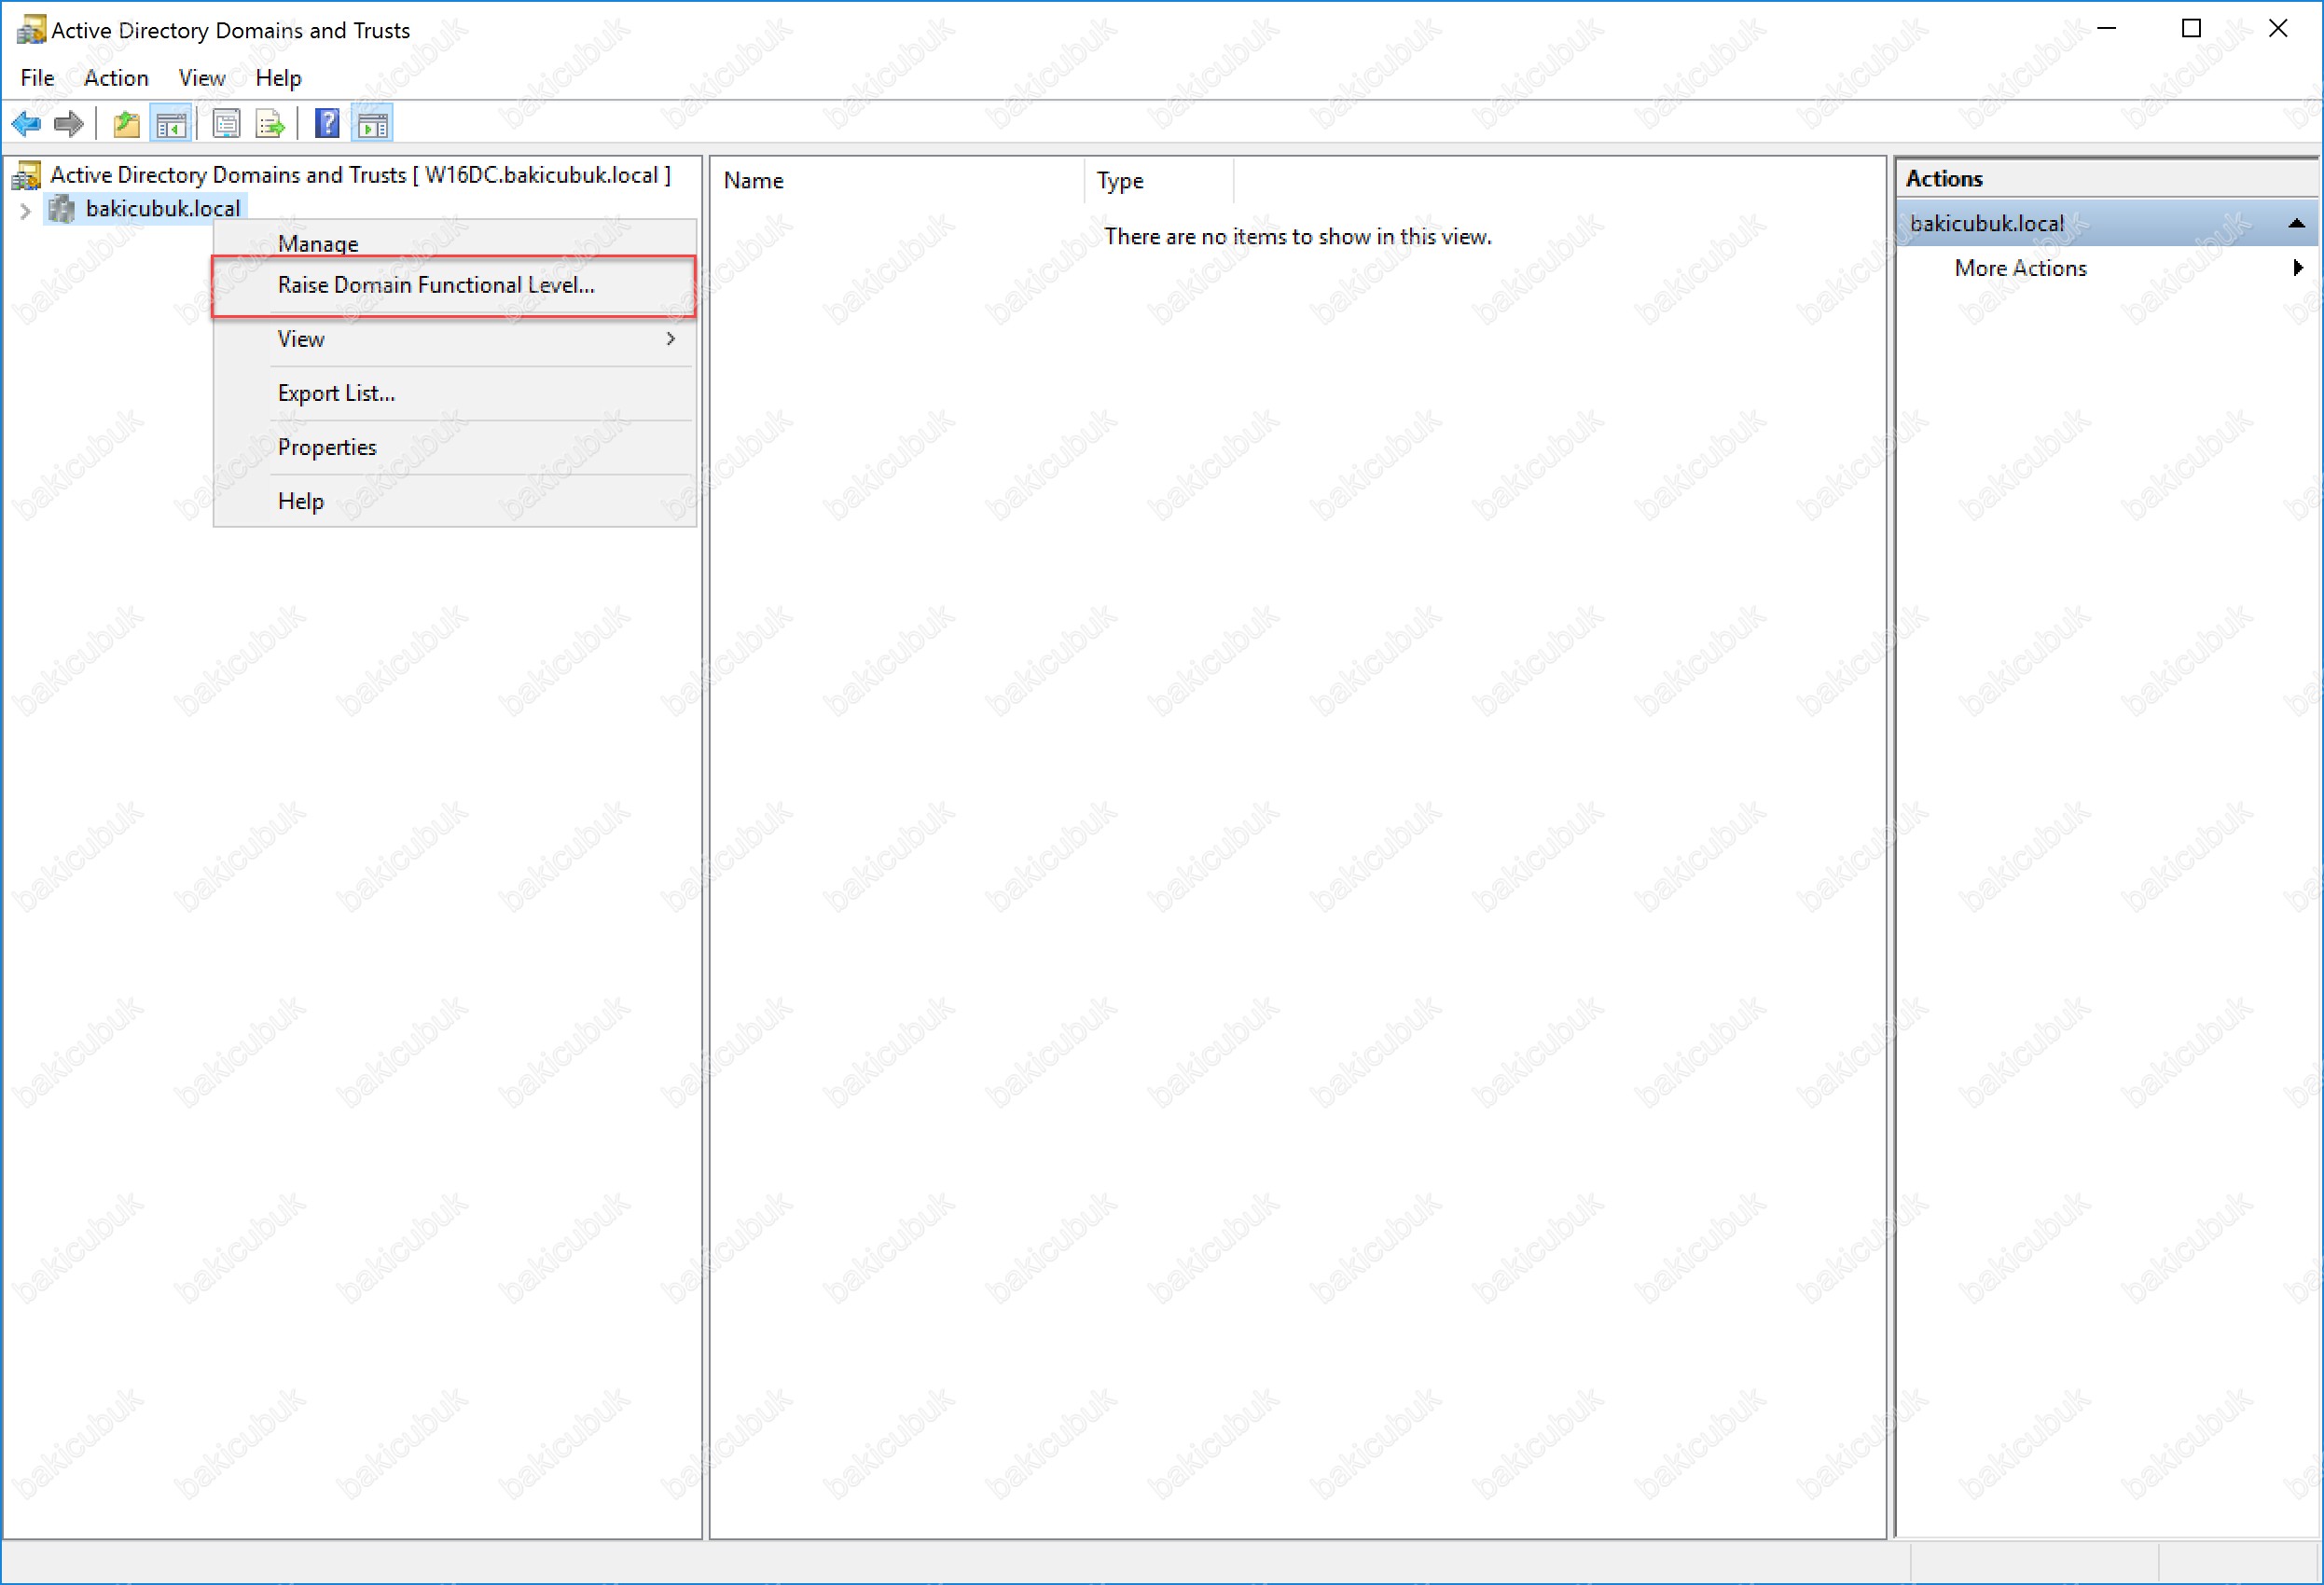The height and width of the screenshot is (1585, 2324).
Task: Click the Forward arrow toolbar icon
Action: (68, 124)
